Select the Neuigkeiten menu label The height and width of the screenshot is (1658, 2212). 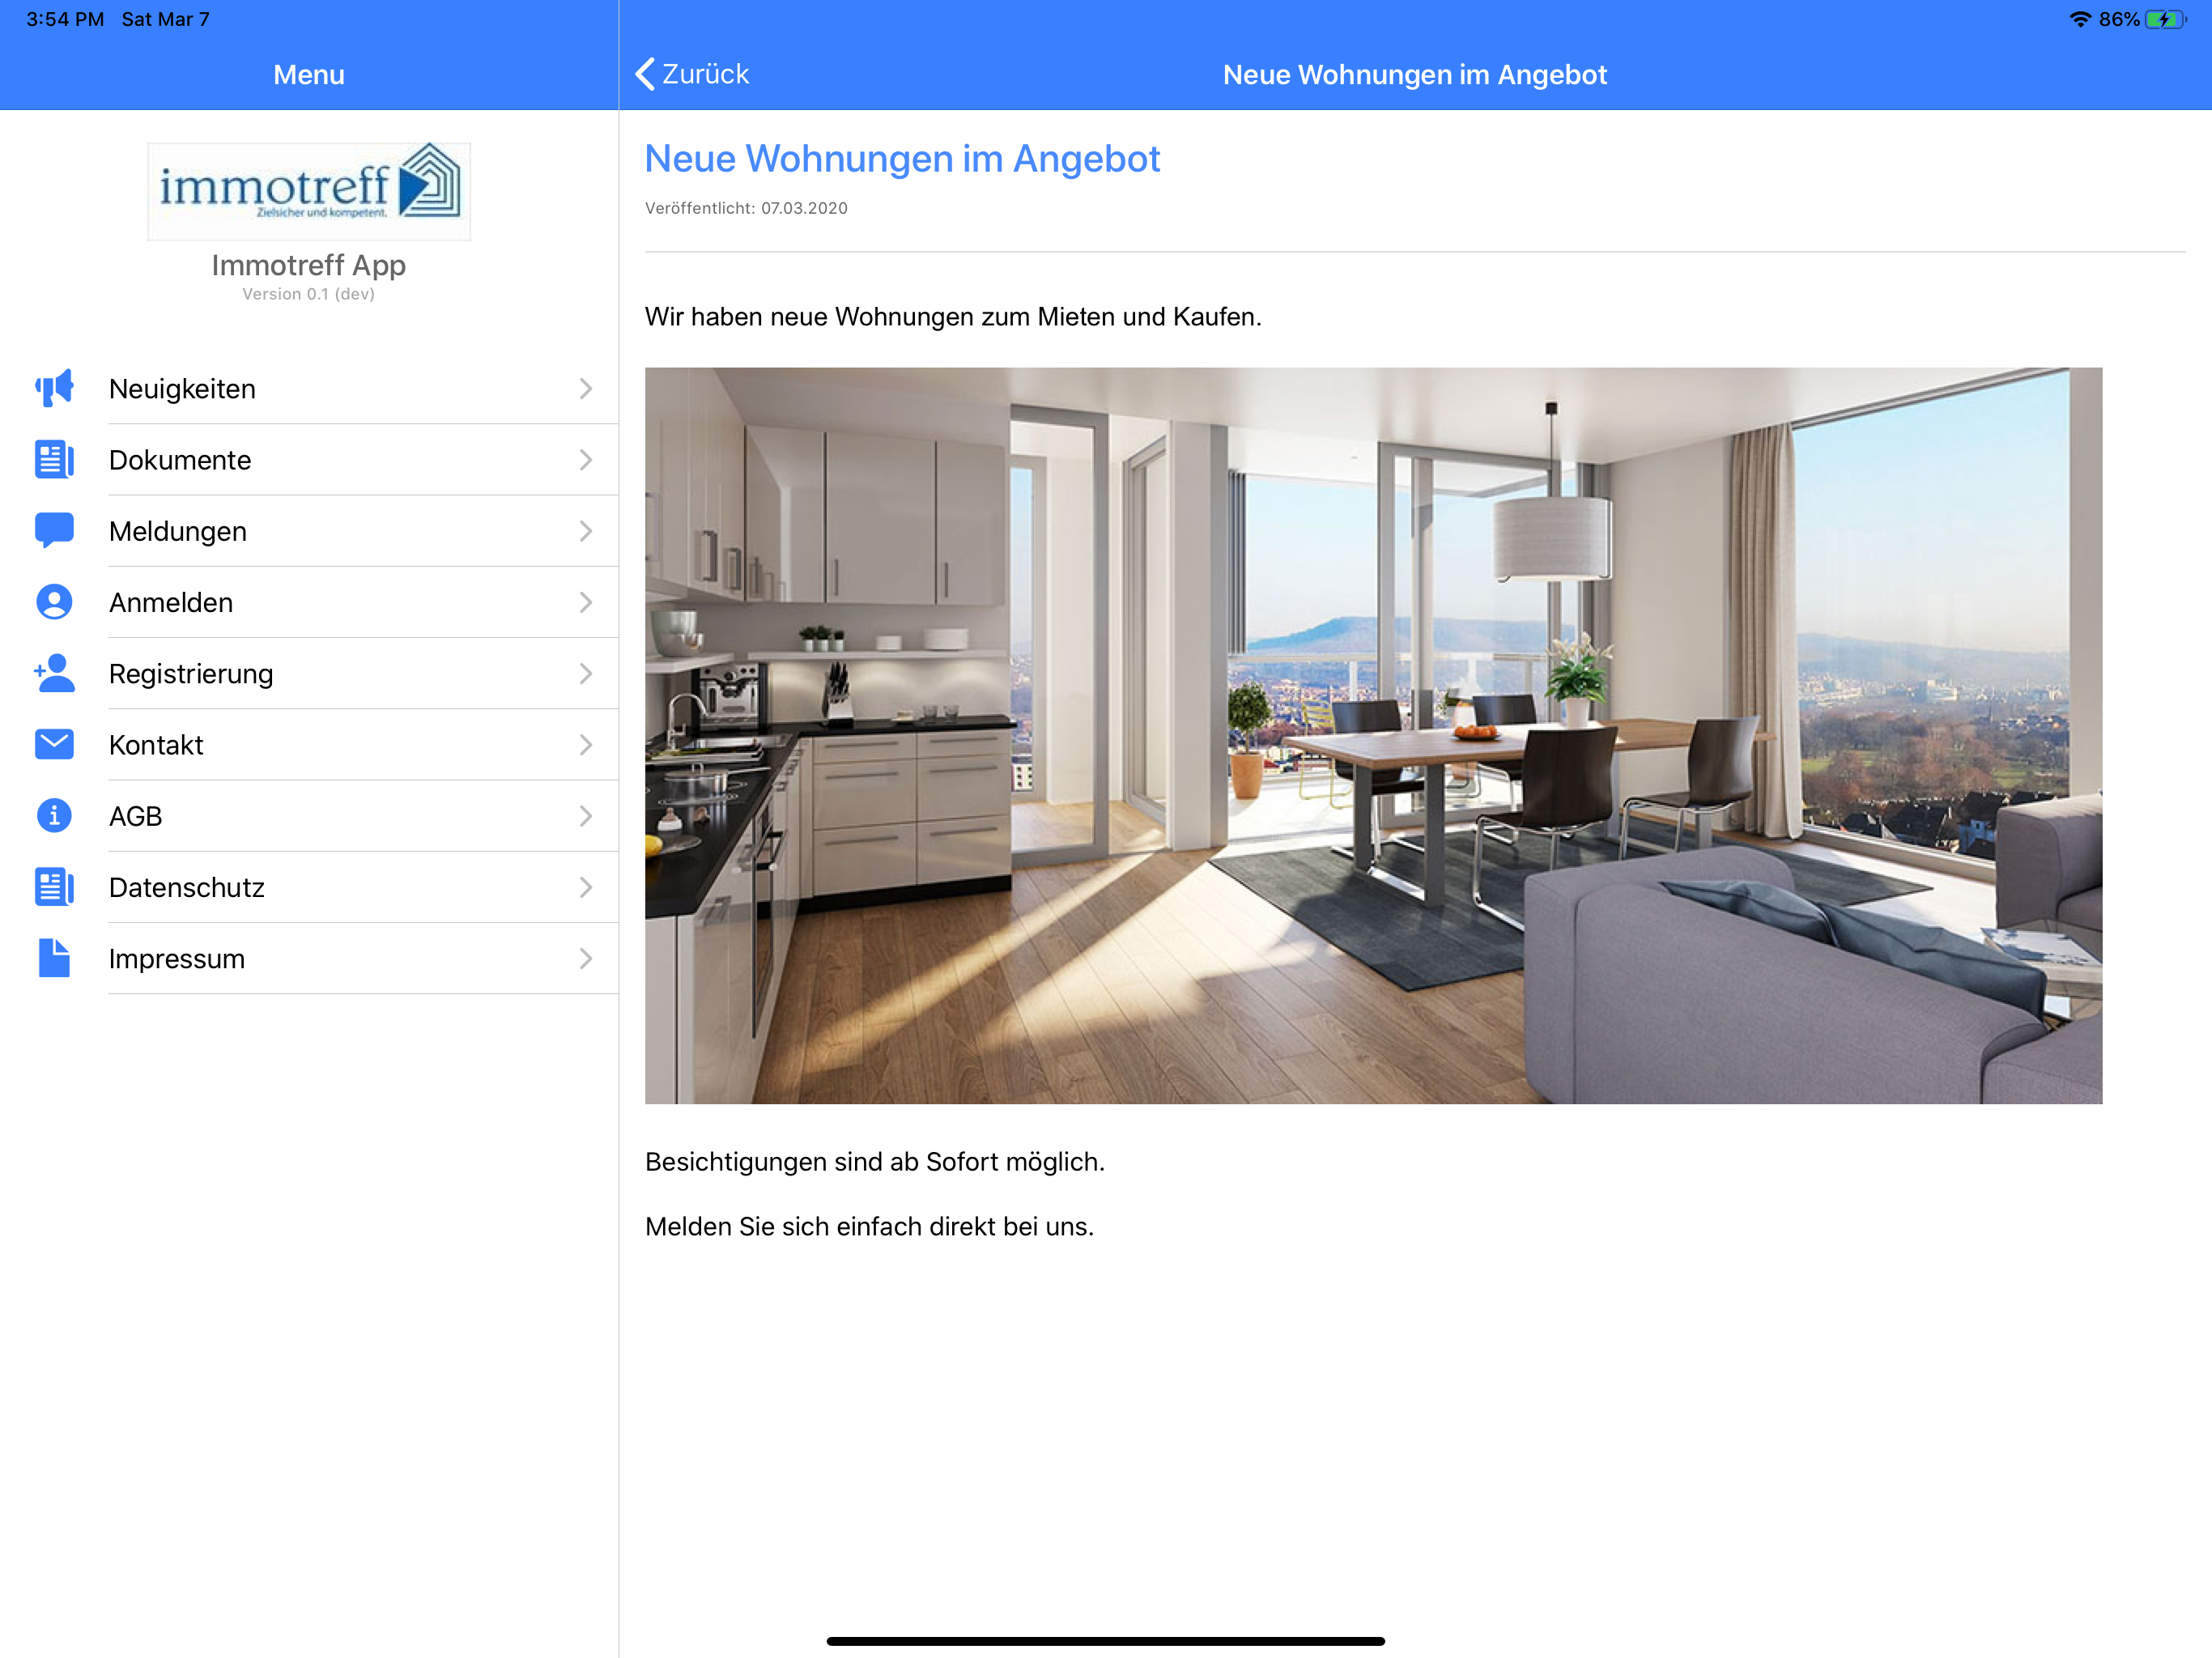(182, 389)
